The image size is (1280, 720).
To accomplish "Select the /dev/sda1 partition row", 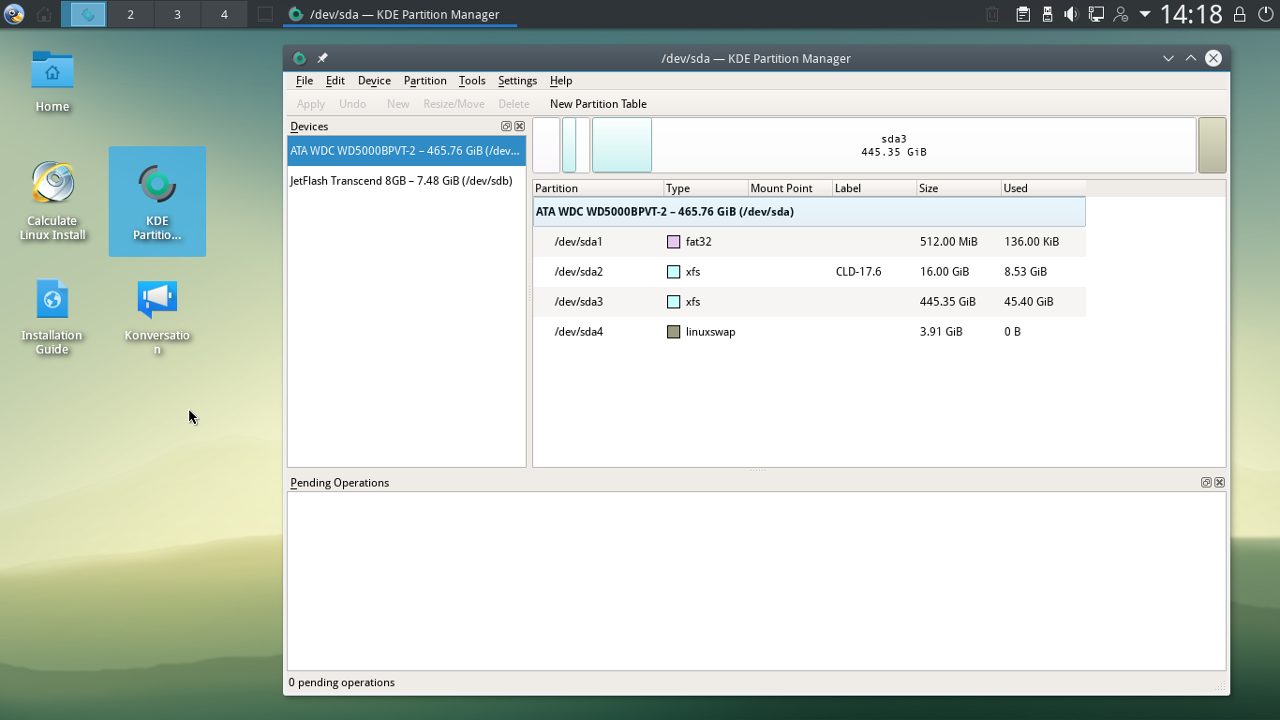I will (809, 241).
